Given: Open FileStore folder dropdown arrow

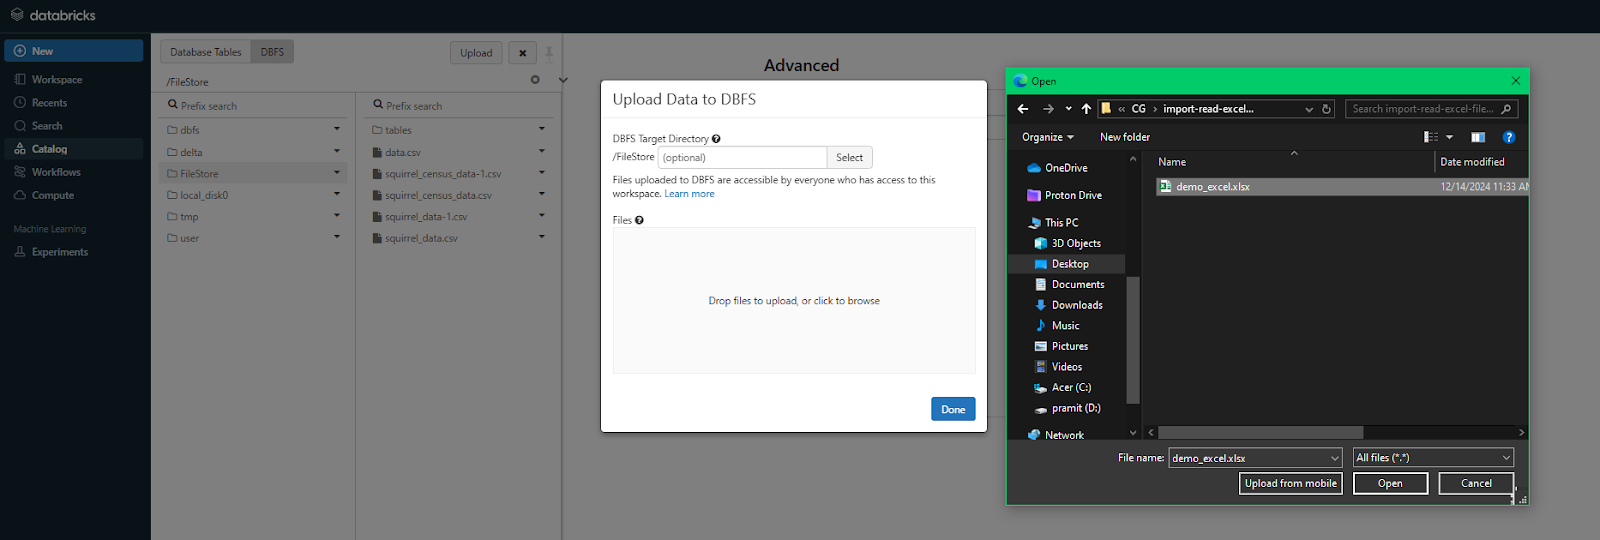Looking at the screenshot, I should click(337, 173).
